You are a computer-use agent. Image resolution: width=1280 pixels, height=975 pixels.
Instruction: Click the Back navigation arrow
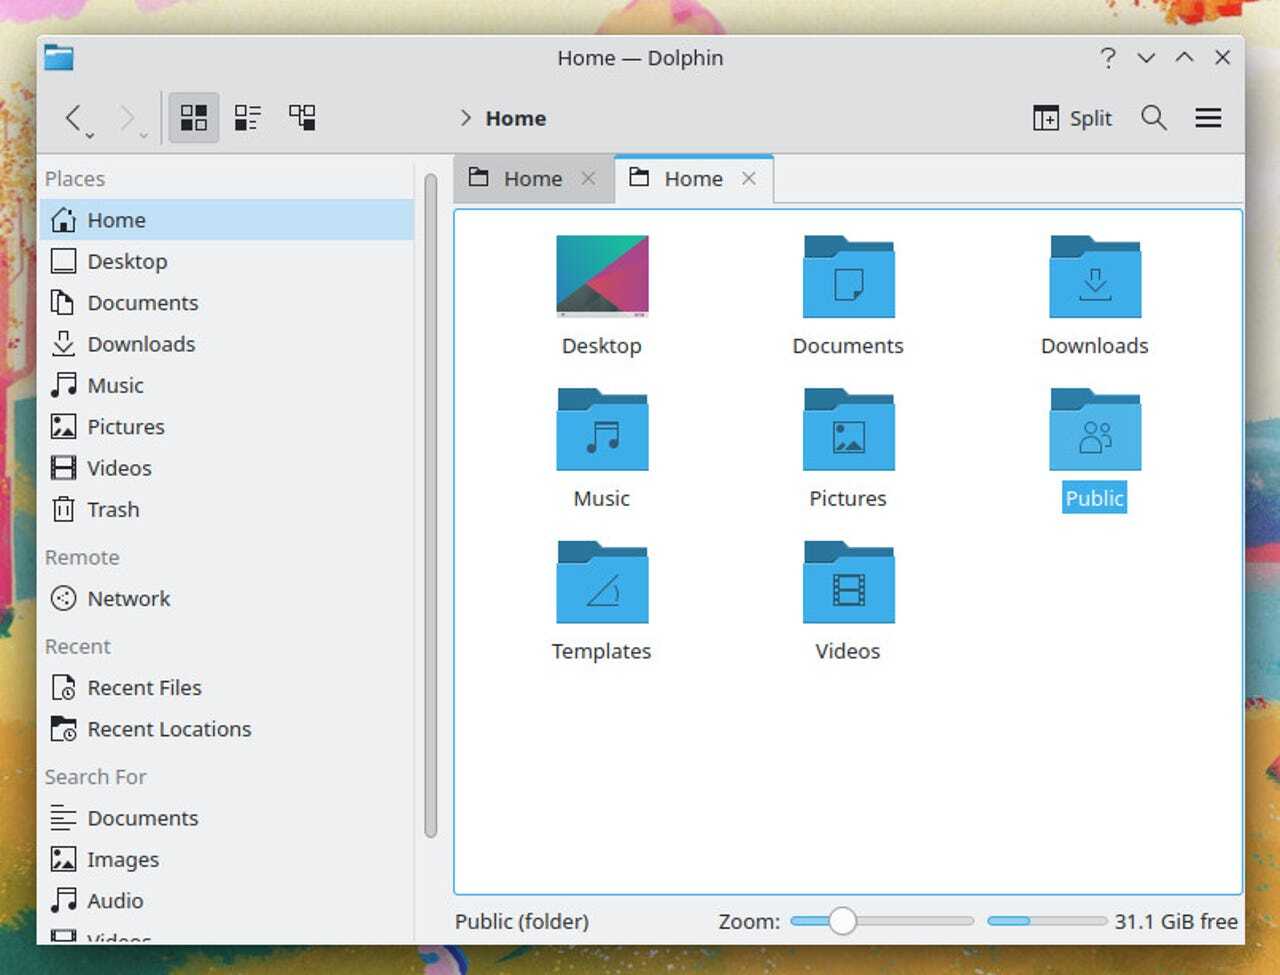(73, 118)
